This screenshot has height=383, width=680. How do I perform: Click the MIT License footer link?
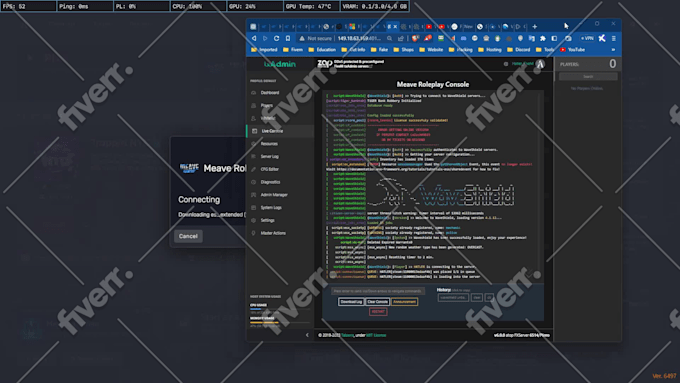tap(376, 335)
